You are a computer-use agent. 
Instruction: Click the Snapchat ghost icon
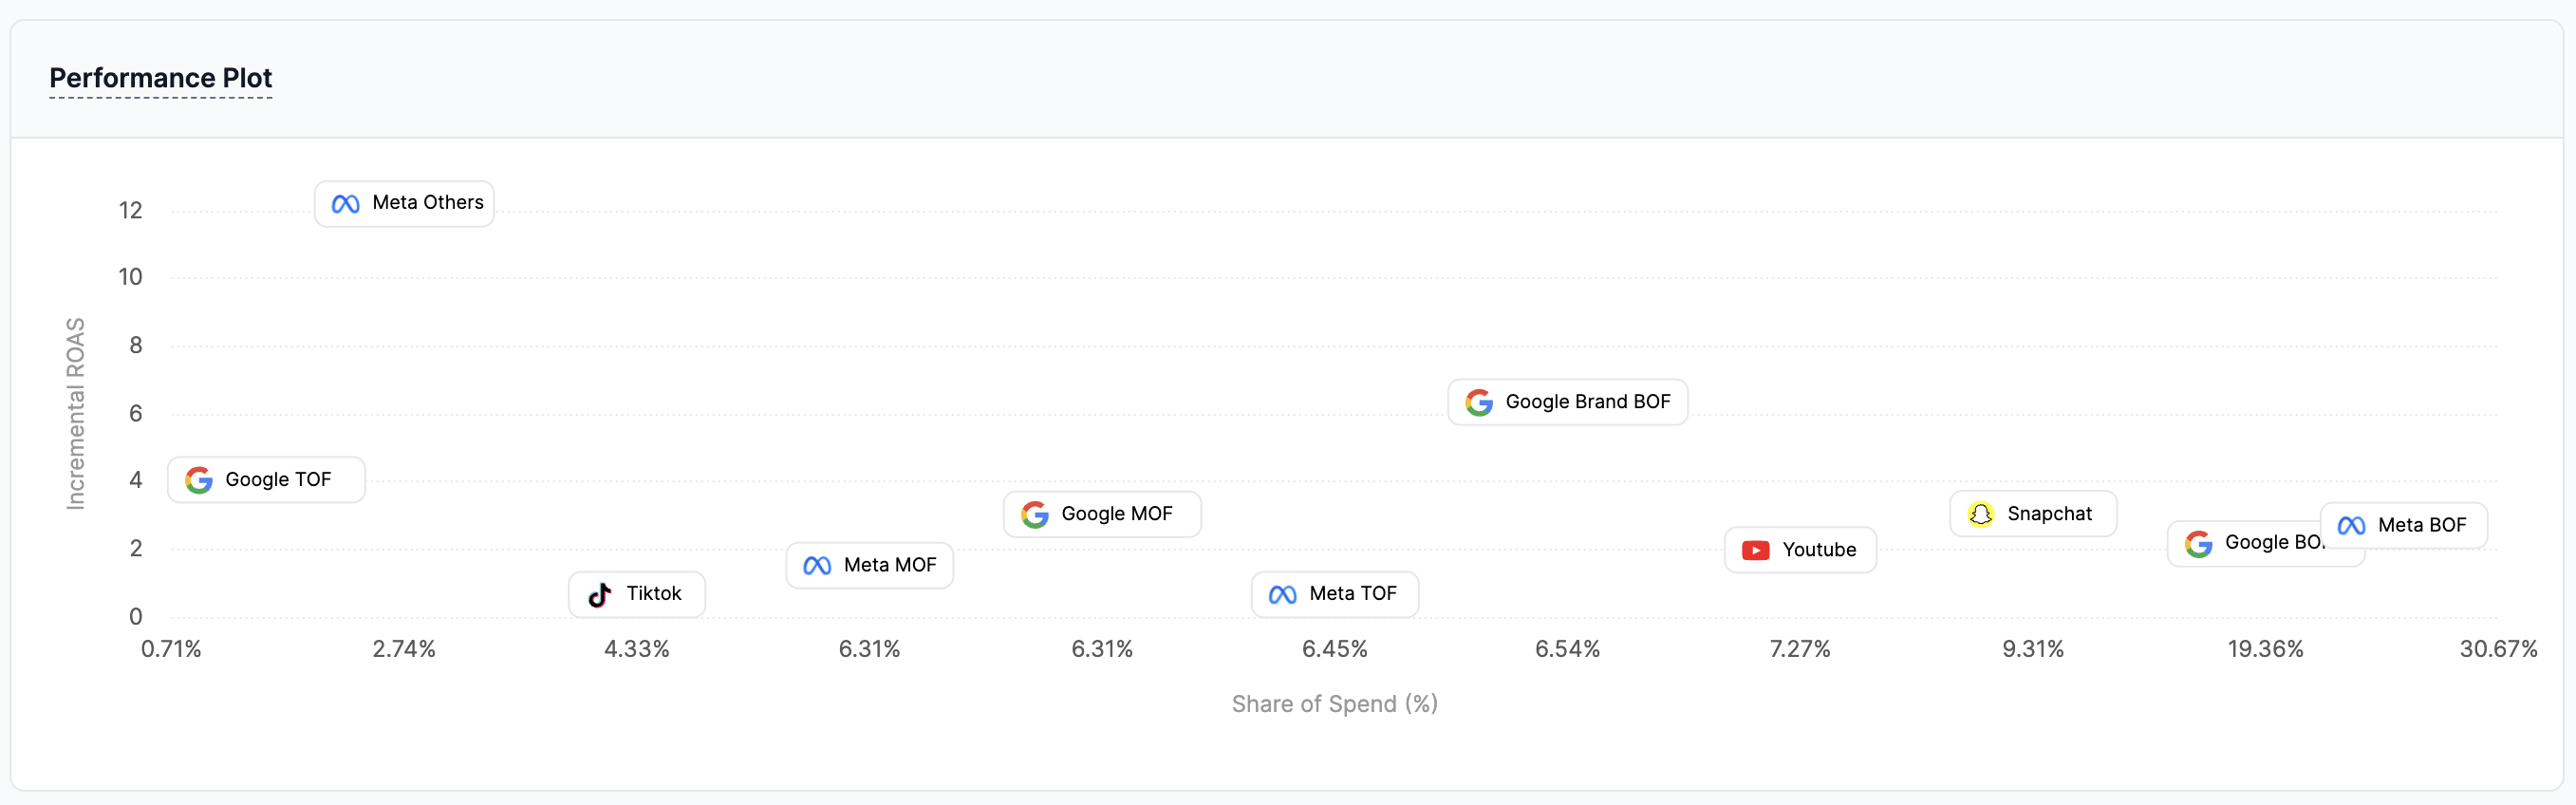tap(1981, 514)
